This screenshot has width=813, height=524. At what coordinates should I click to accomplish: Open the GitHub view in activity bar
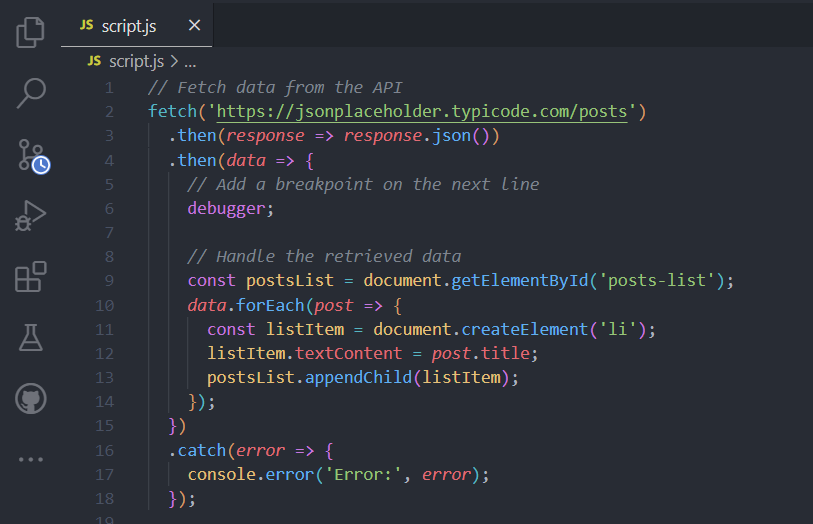31,399
